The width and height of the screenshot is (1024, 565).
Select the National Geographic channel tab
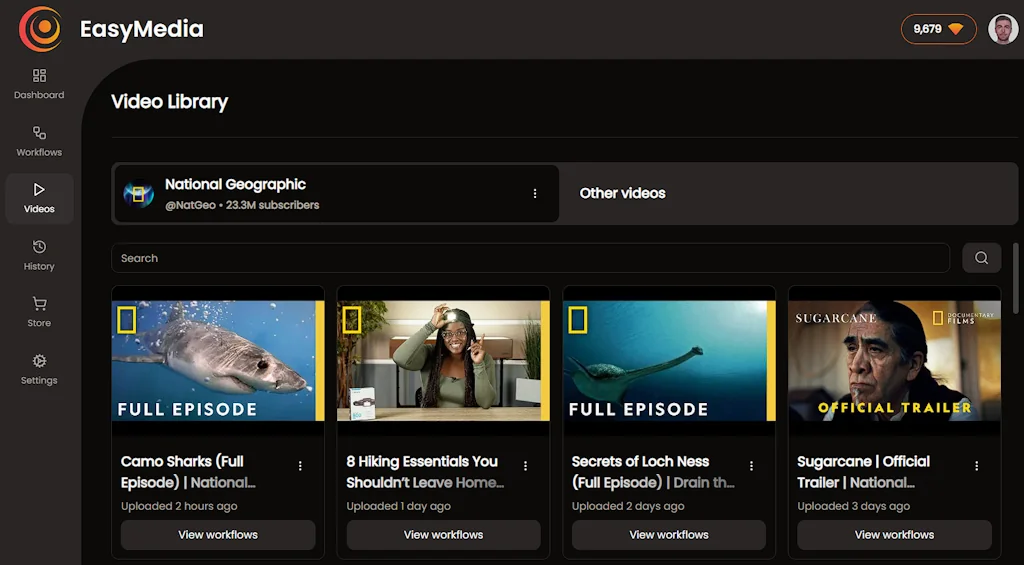[x=336, y=193]
